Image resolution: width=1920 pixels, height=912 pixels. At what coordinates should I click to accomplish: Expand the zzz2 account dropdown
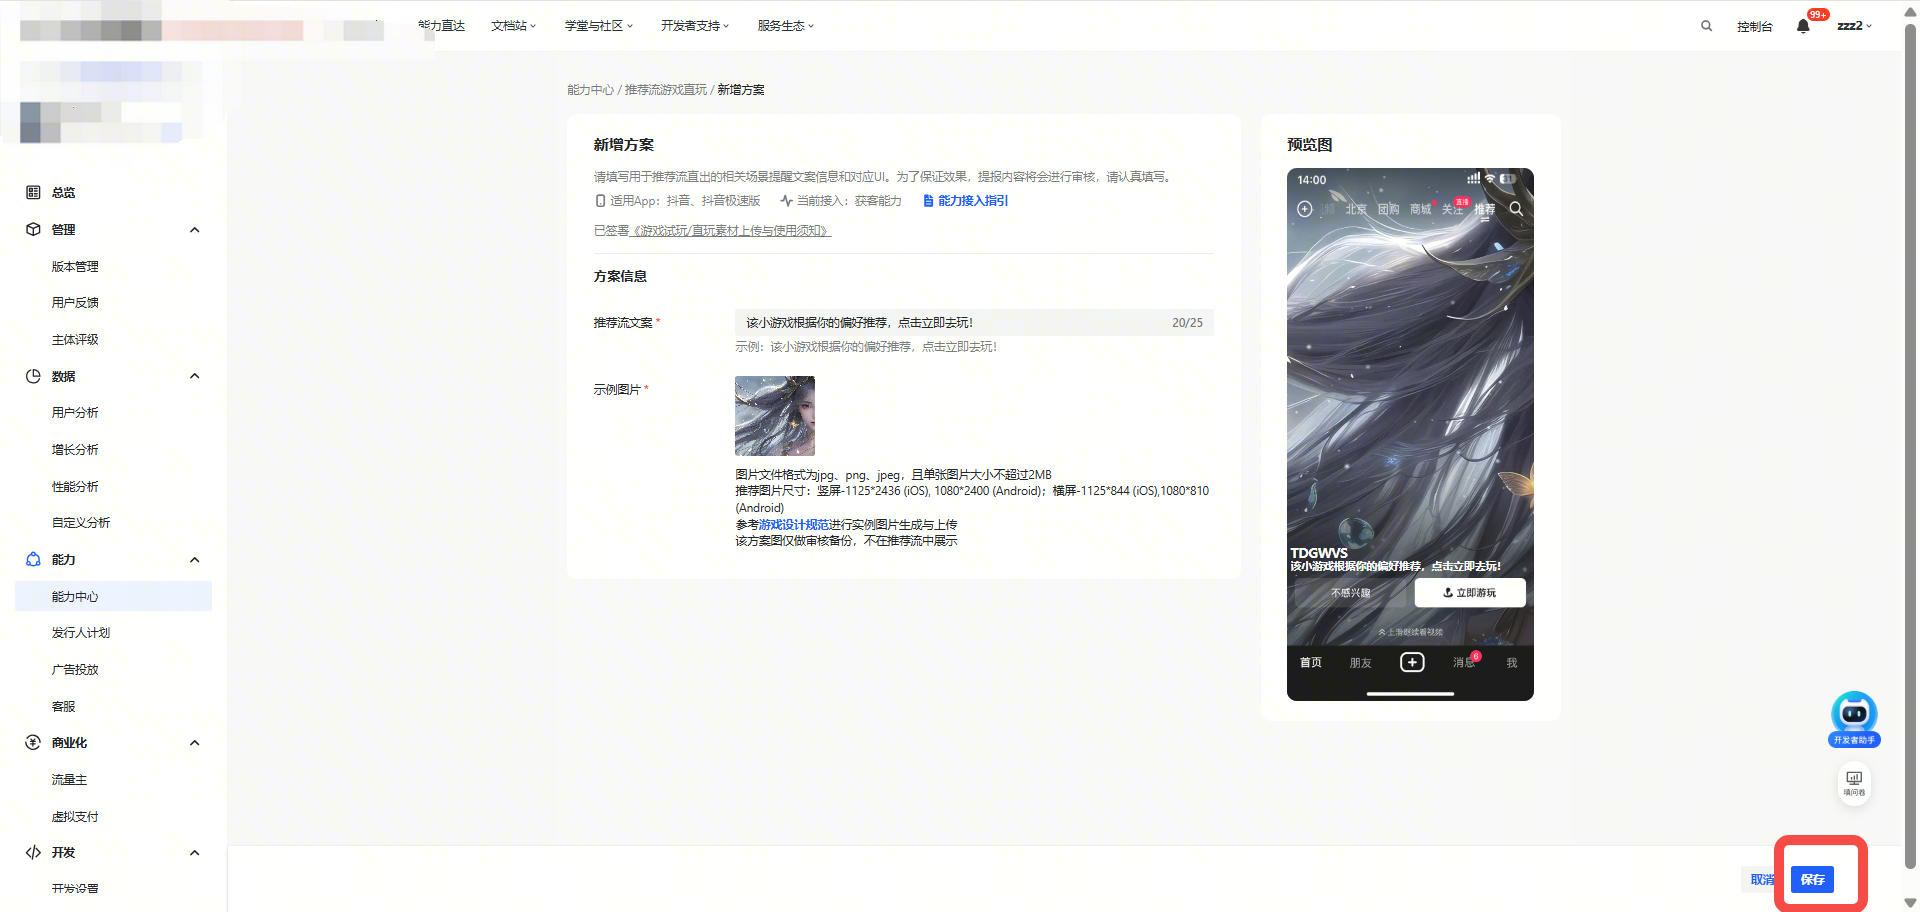point(1854,26)
